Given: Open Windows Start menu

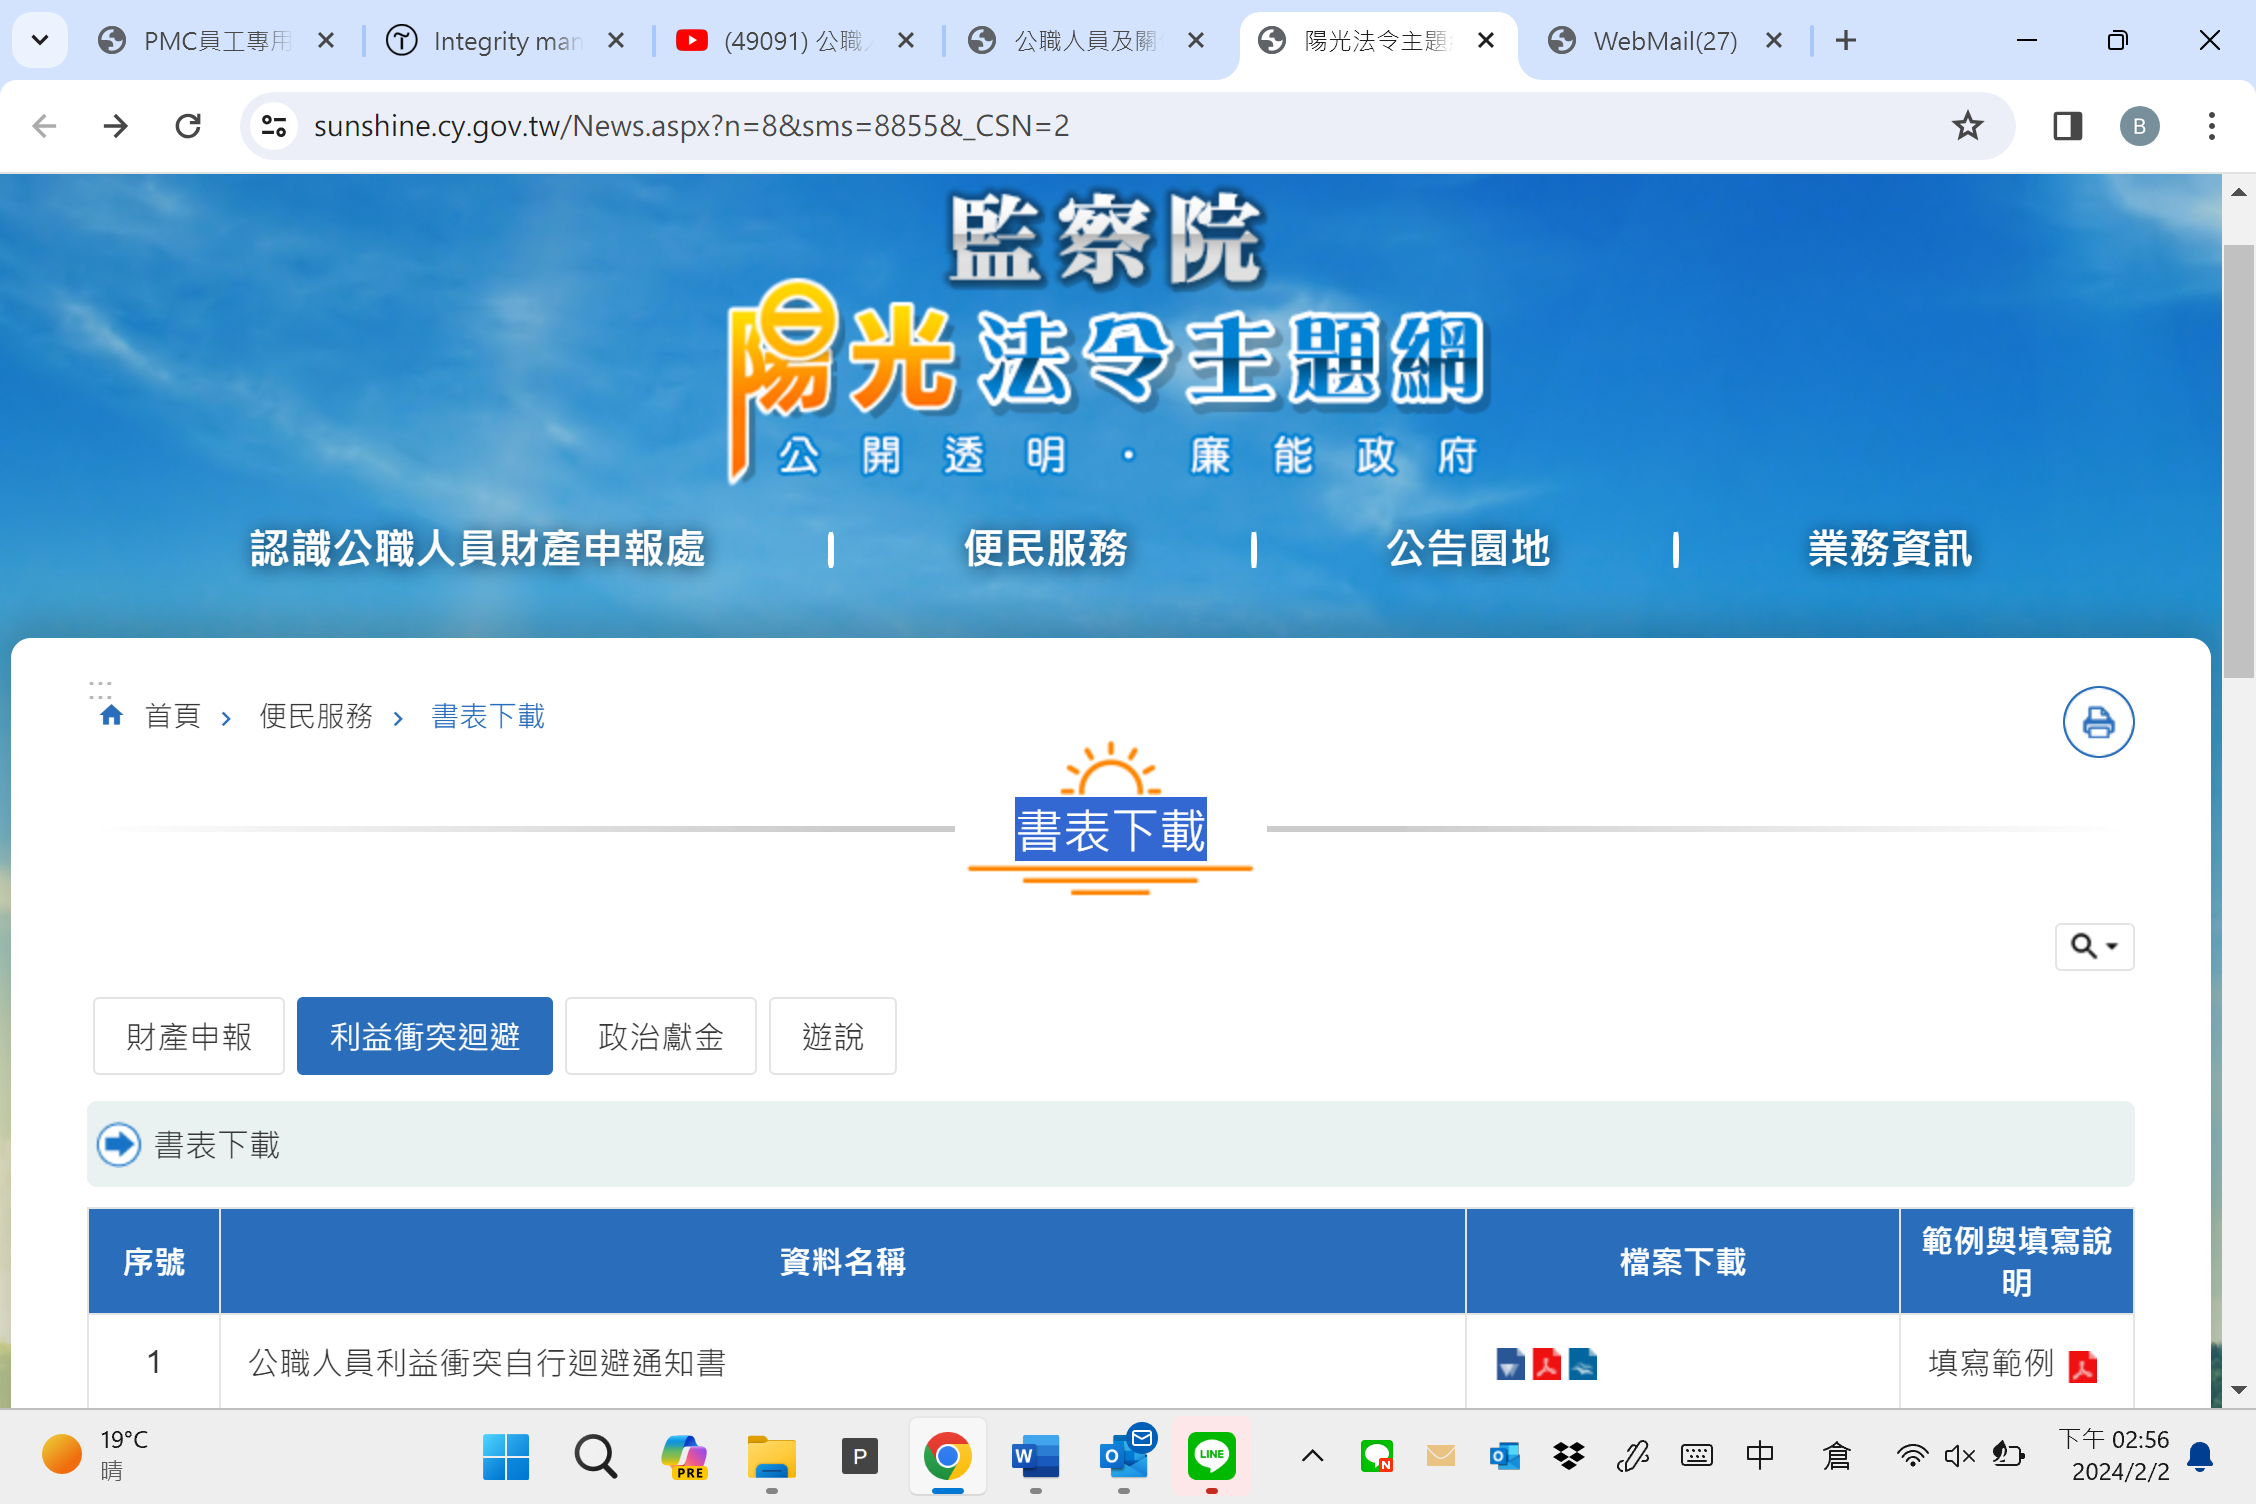Looking at the screenshot, I should pos(506,1457).
